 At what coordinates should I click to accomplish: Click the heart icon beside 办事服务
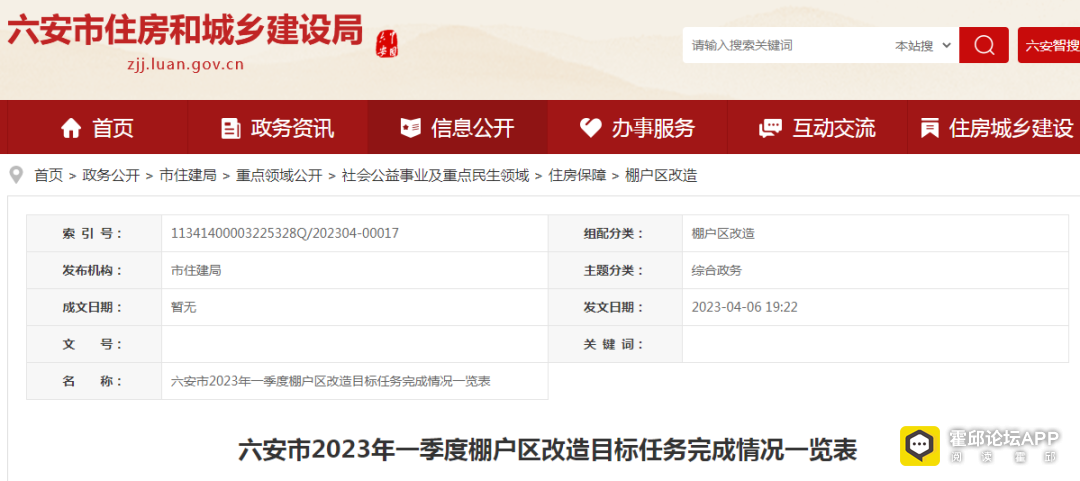tap(591, 128)
